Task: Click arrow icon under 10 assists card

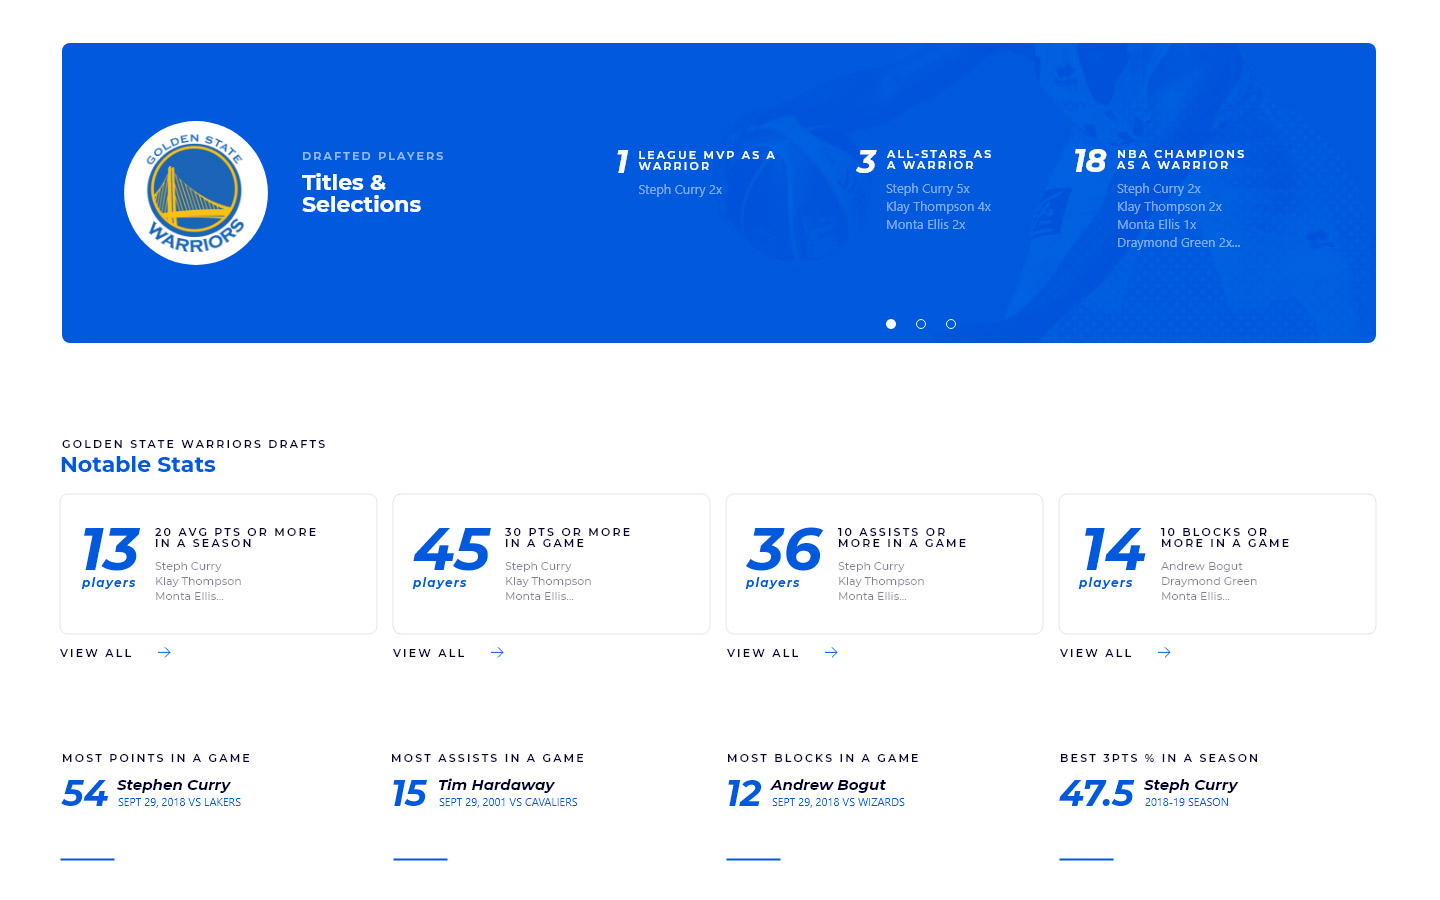Action: tap(831, 653)
